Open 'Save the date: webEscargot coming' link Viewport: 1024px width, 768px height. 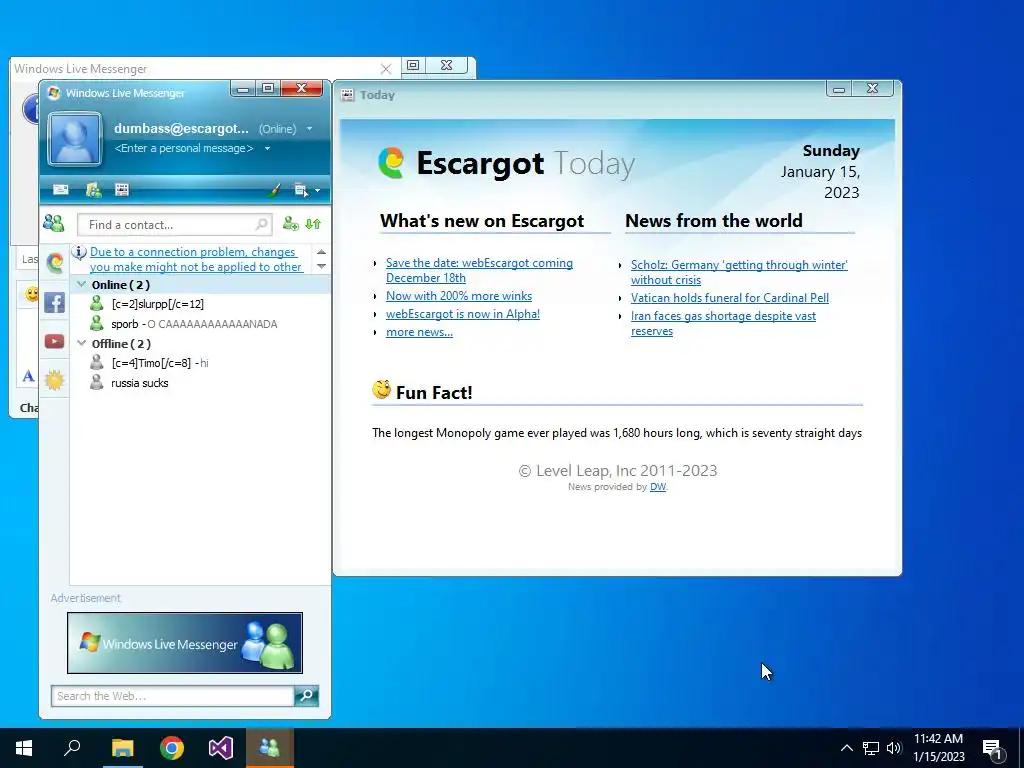click(x=479, y=270)
